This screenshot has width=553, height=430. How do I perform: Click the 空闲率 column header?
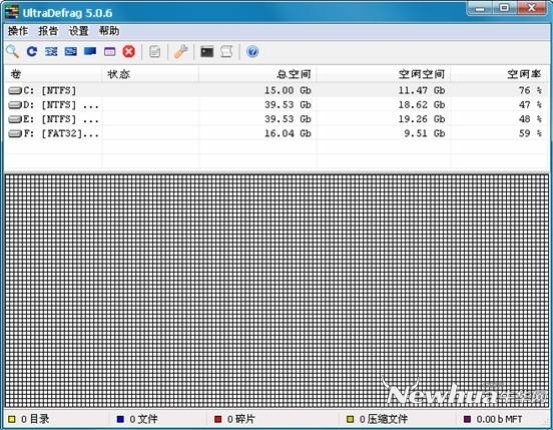pyautogui.click(x=499, y=74)
